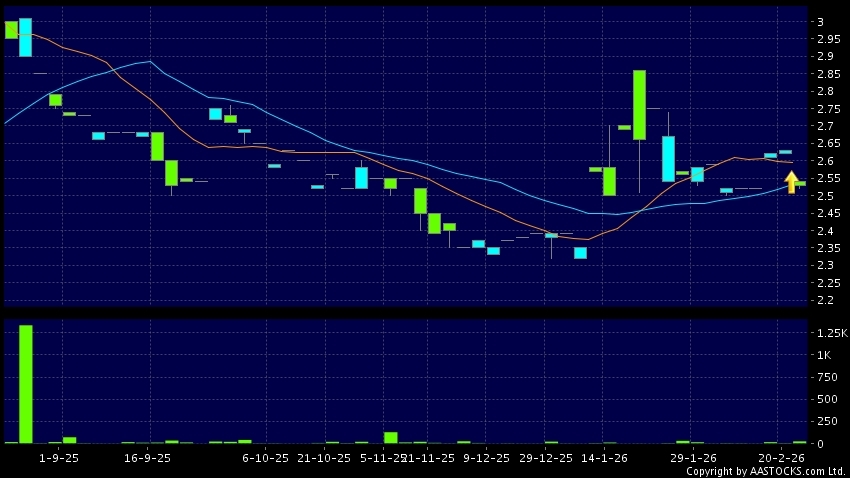Select the 16-9-25 date on the axis
Image resolution: width=850 pixels, height=478 pixels.
click(146, 457)
